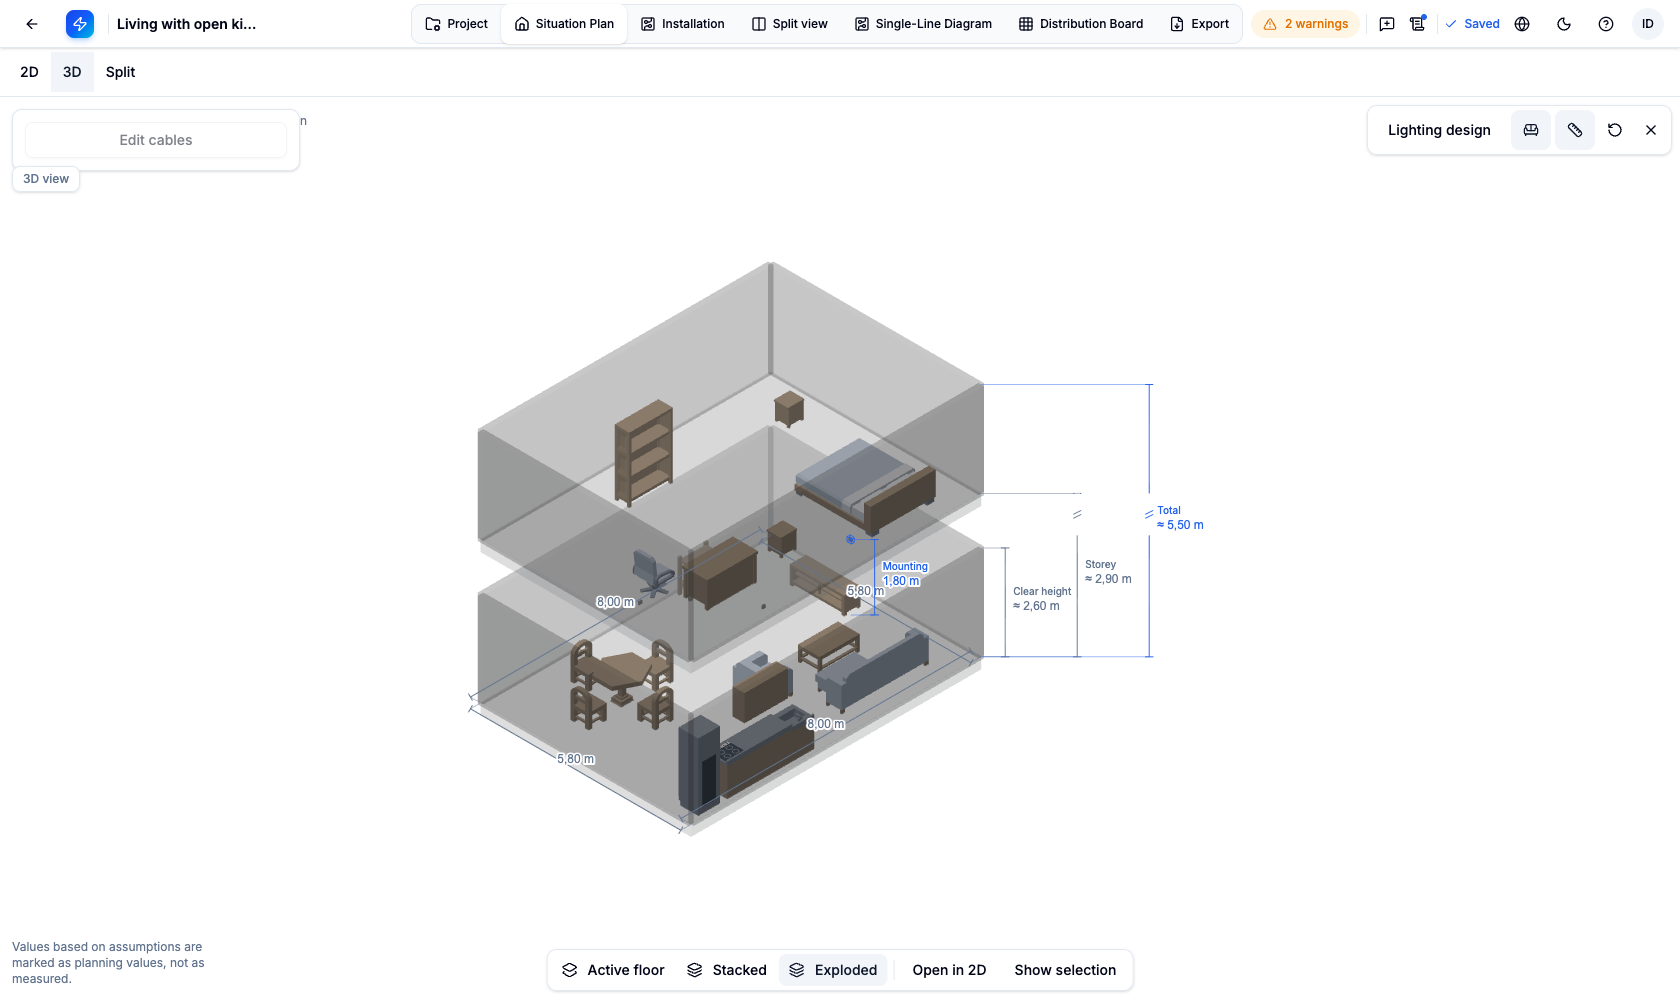Open the parts list icon with blue dot
The image size is (1680, 1003).
1418,24
